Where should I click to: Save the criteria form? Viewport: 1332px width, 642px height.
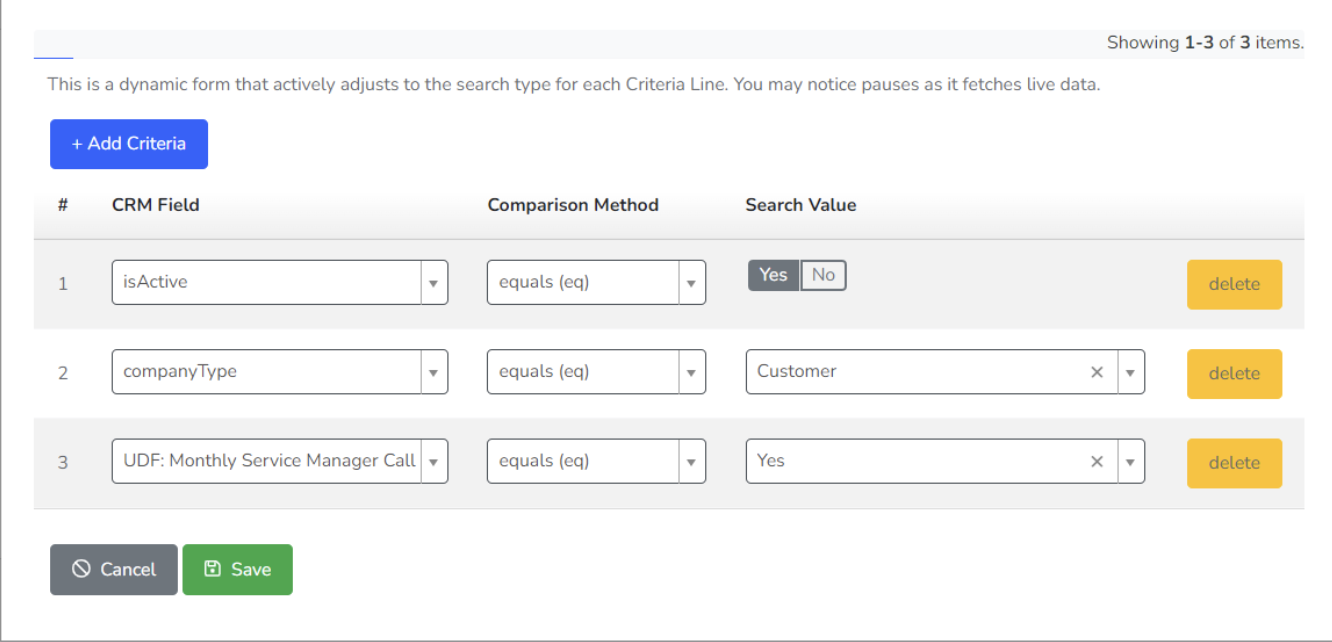[237, 569]
